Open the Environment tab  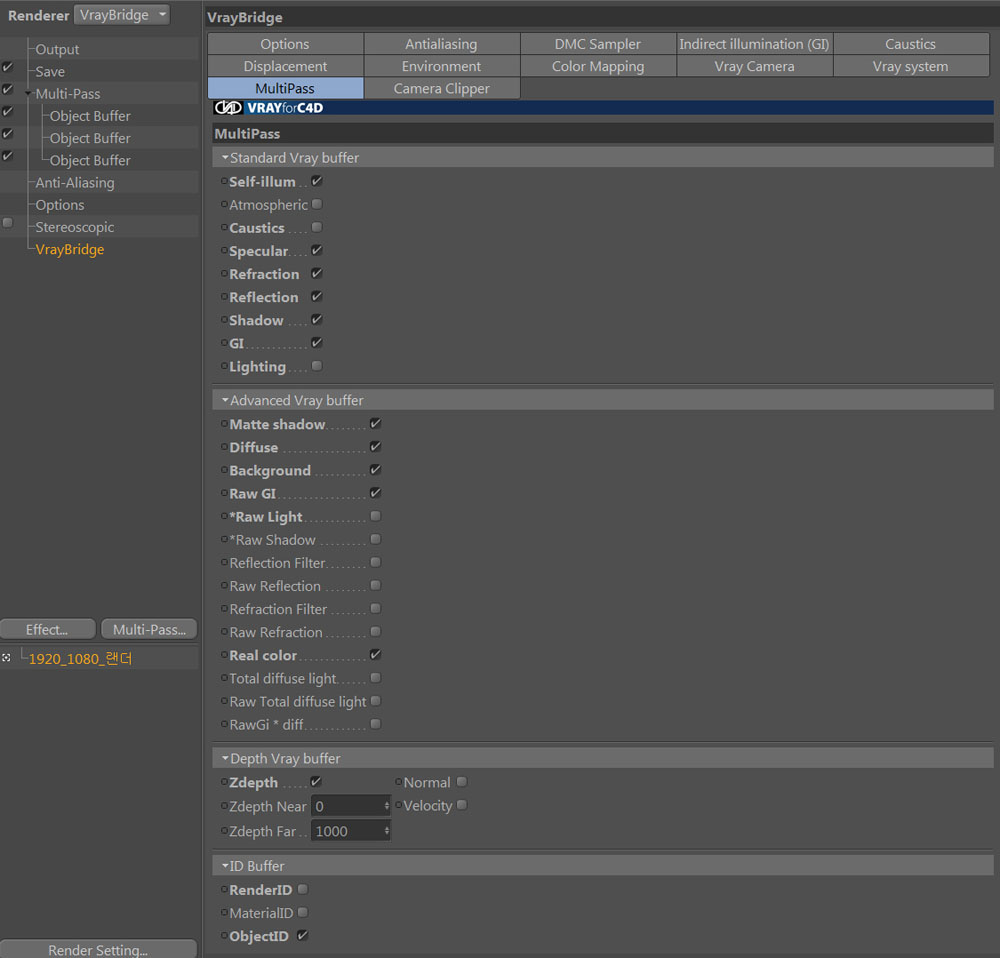441,66
